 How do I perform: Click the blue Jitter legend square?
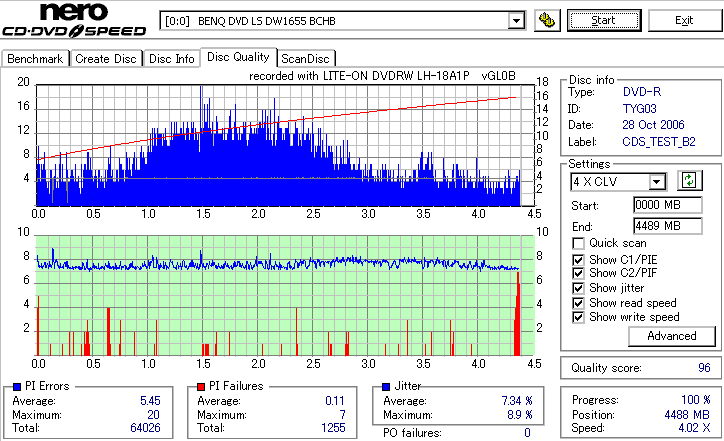pos(386,387)
